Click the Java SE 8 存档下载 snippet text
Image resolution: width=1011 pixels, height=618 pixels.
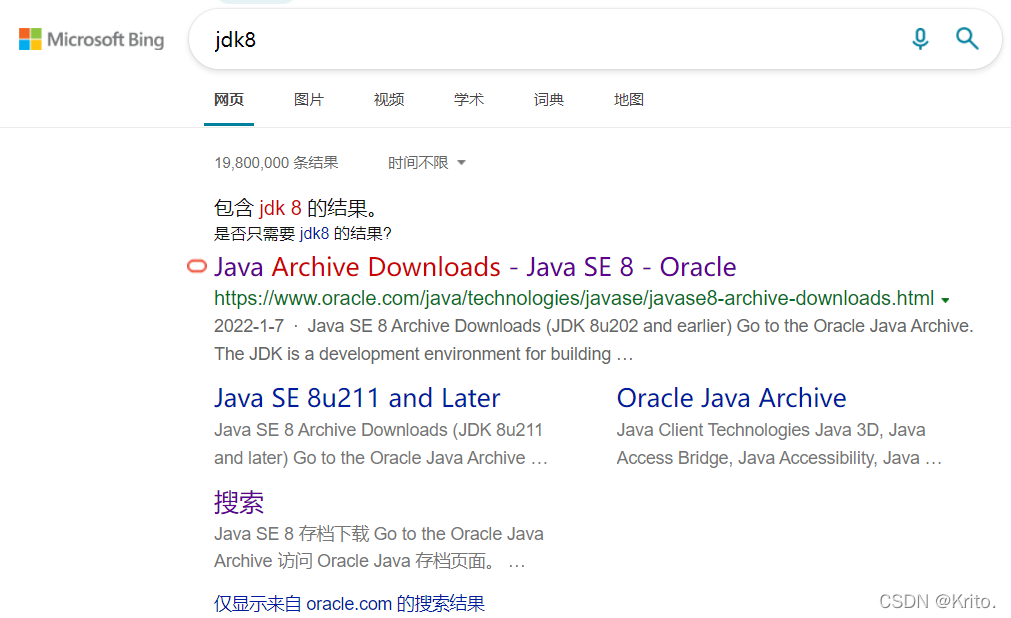379,548
